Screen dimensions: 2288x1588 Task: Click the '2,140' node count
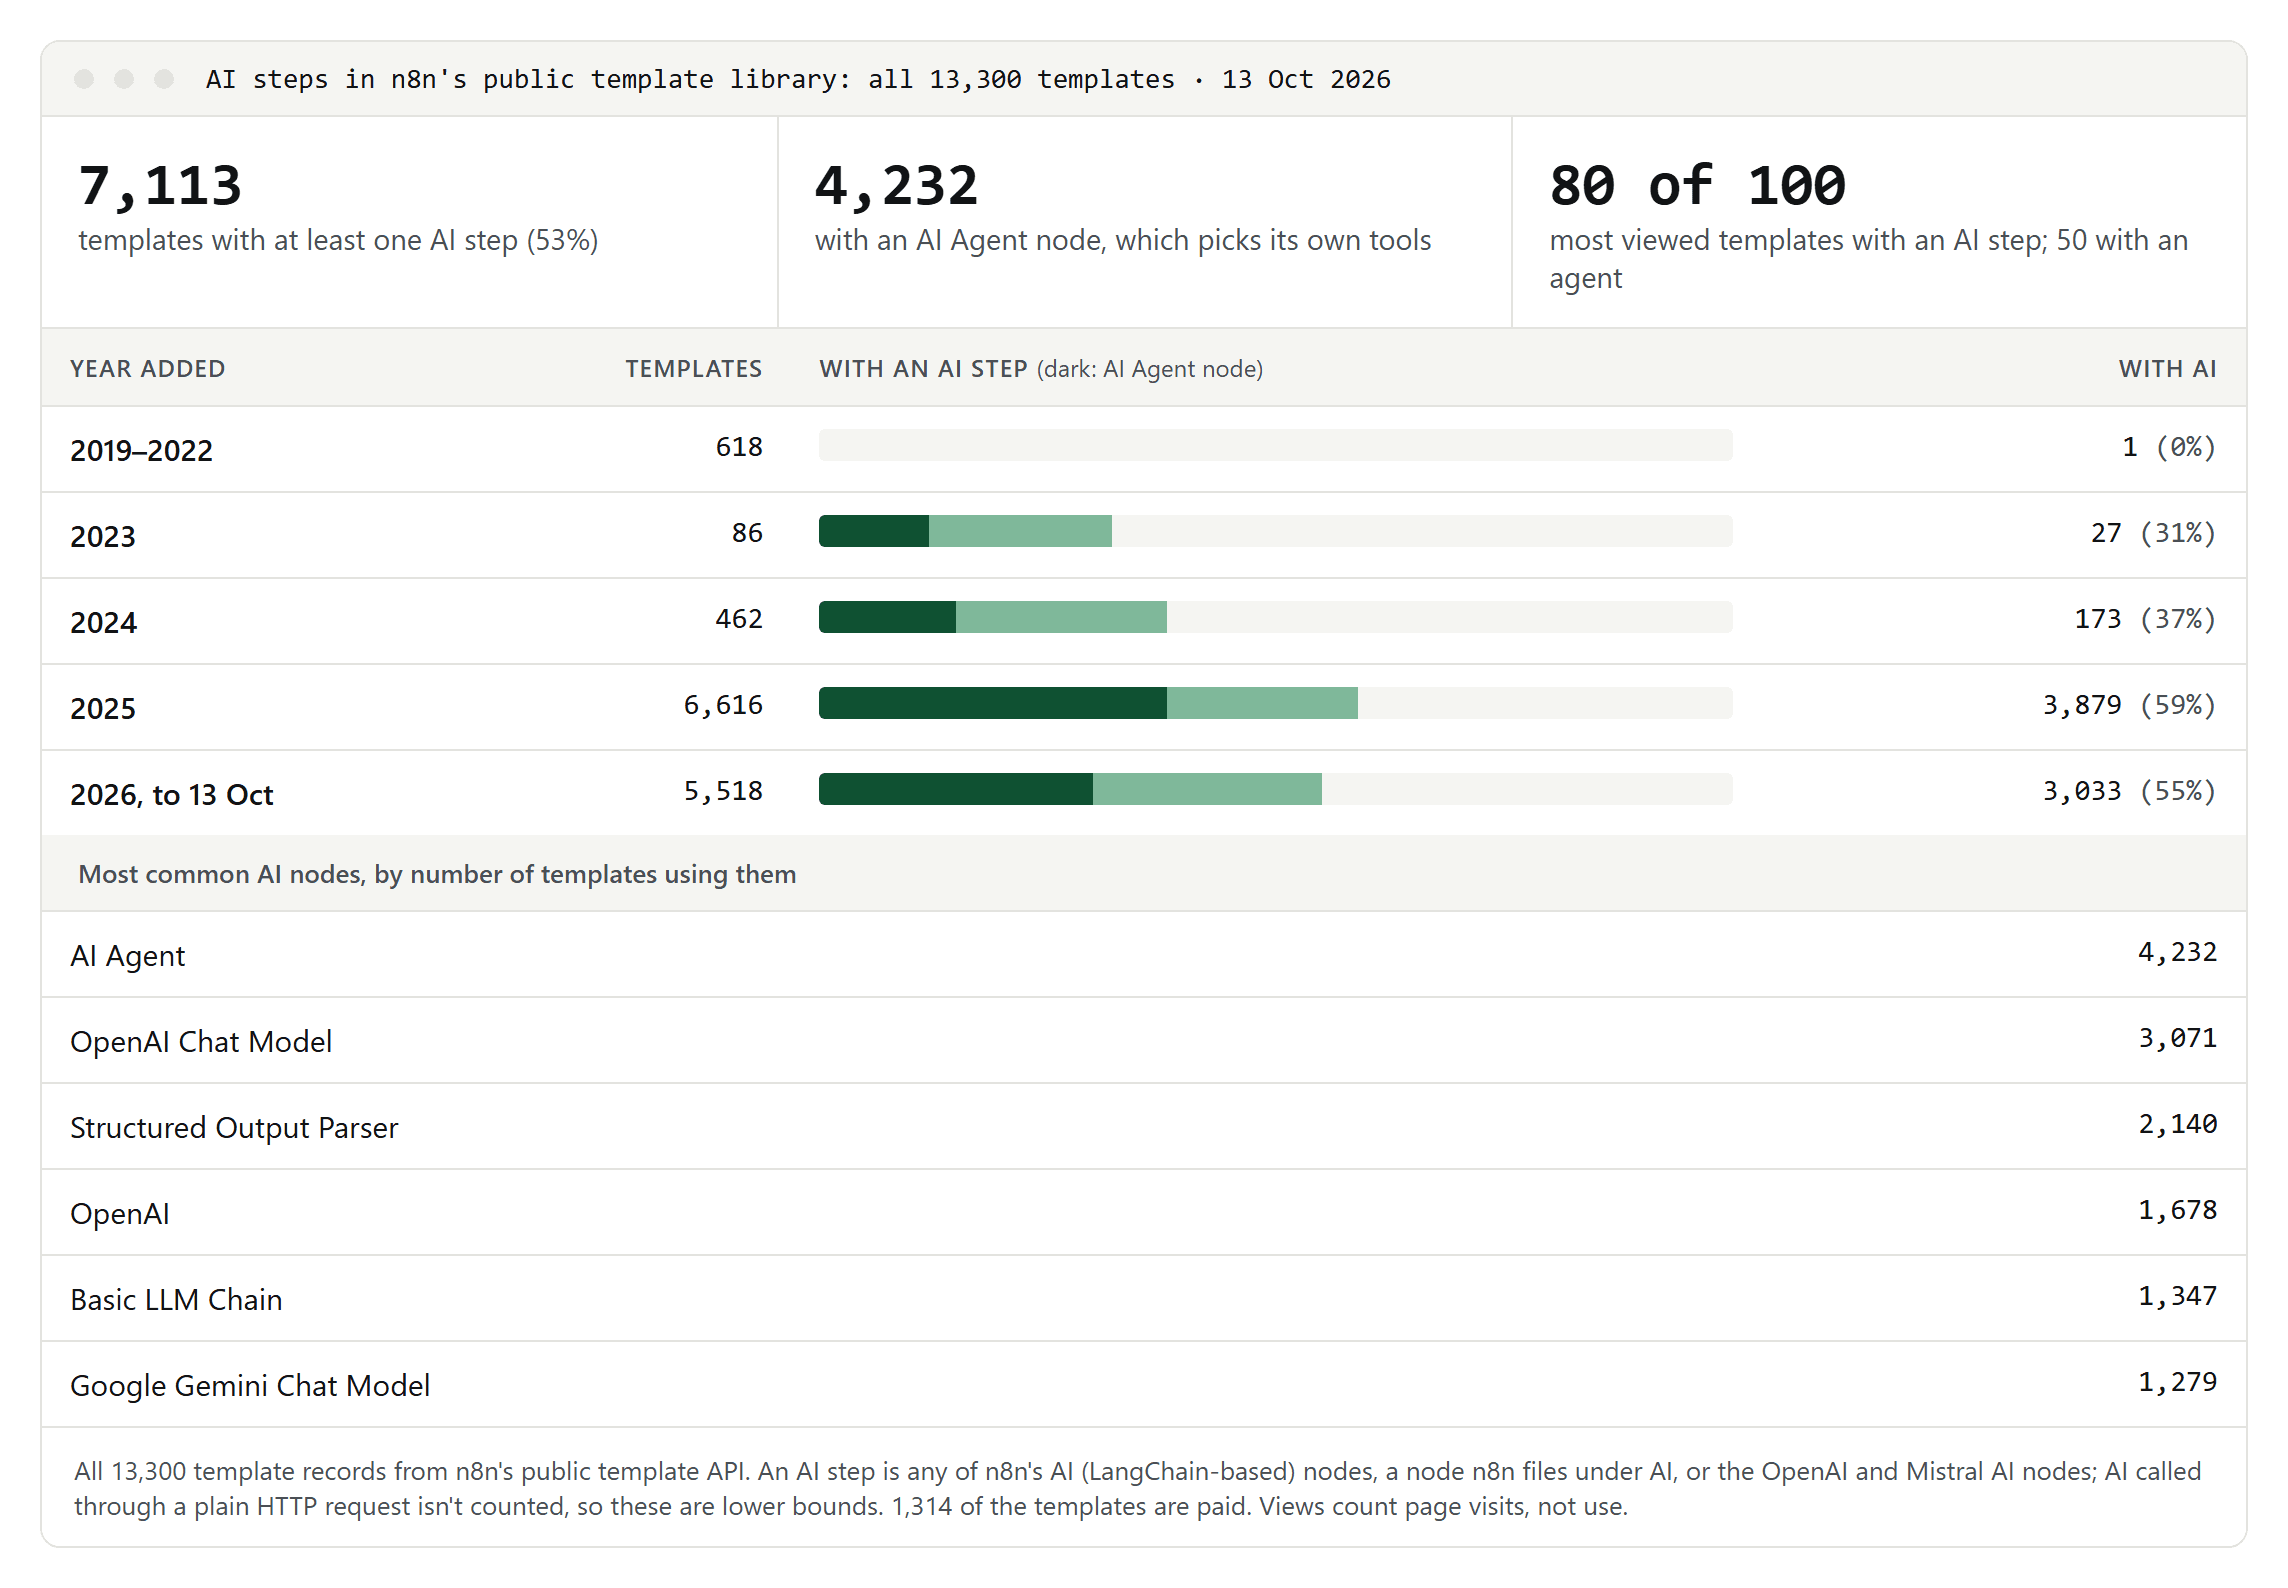pyautogui.click(x=2178, y=1124)
